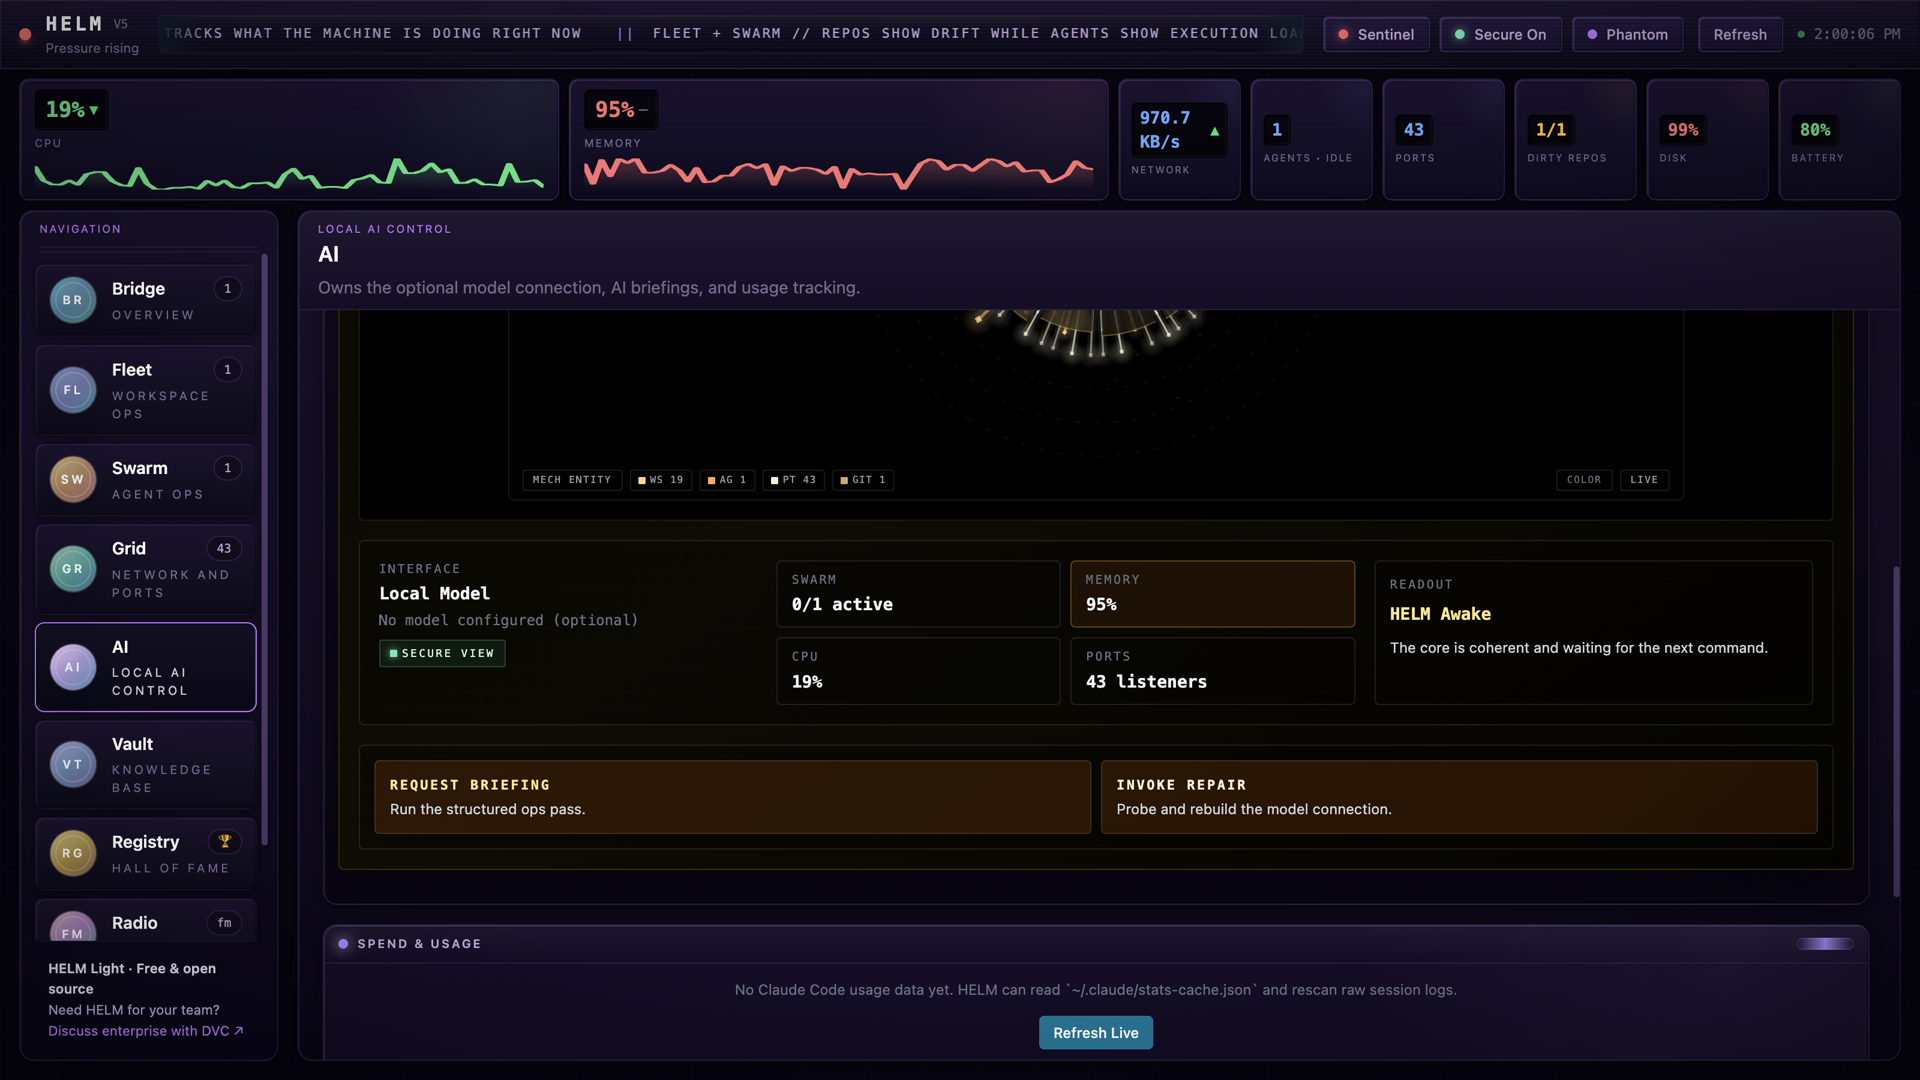
Task: Click the Memory 95% stat tile
Action: [x=1212, y=594]
